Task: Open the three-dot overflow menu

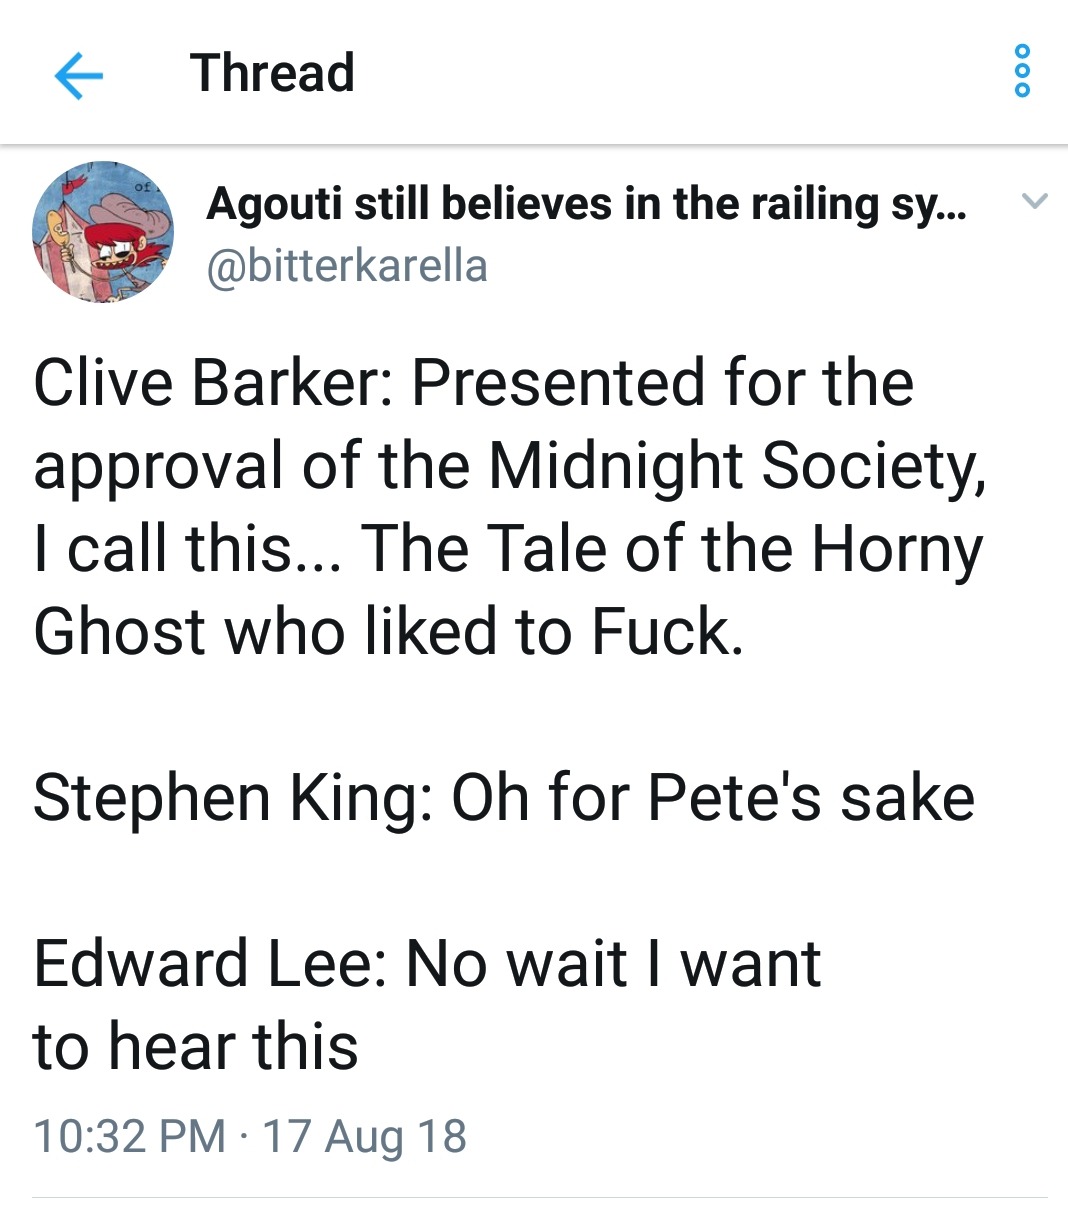Action: click(1021, 71)
